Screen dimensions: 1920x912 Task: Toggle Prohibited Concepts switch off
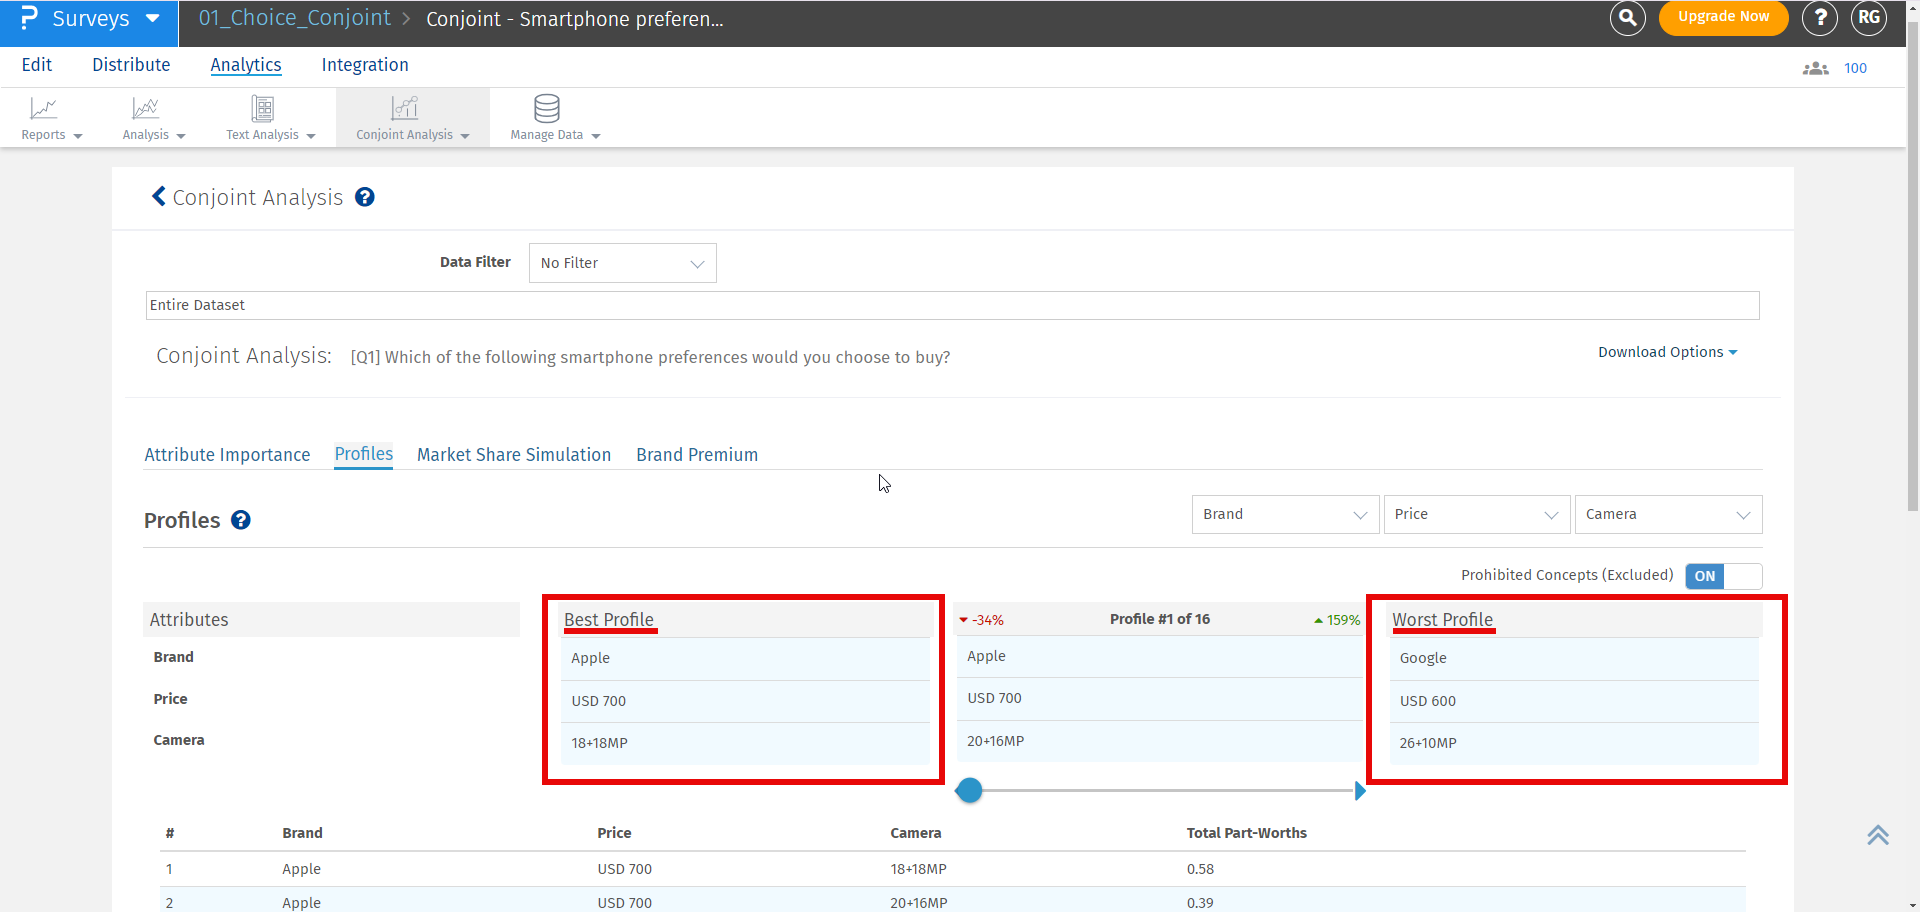[1723, 576]
